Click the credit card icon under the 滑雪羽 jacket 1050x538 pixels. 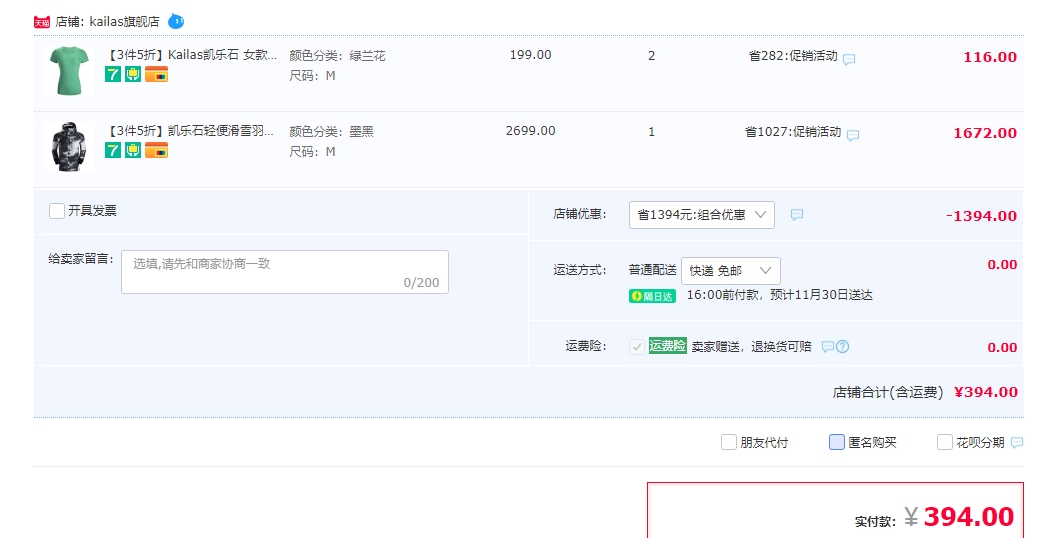[156, 150]
